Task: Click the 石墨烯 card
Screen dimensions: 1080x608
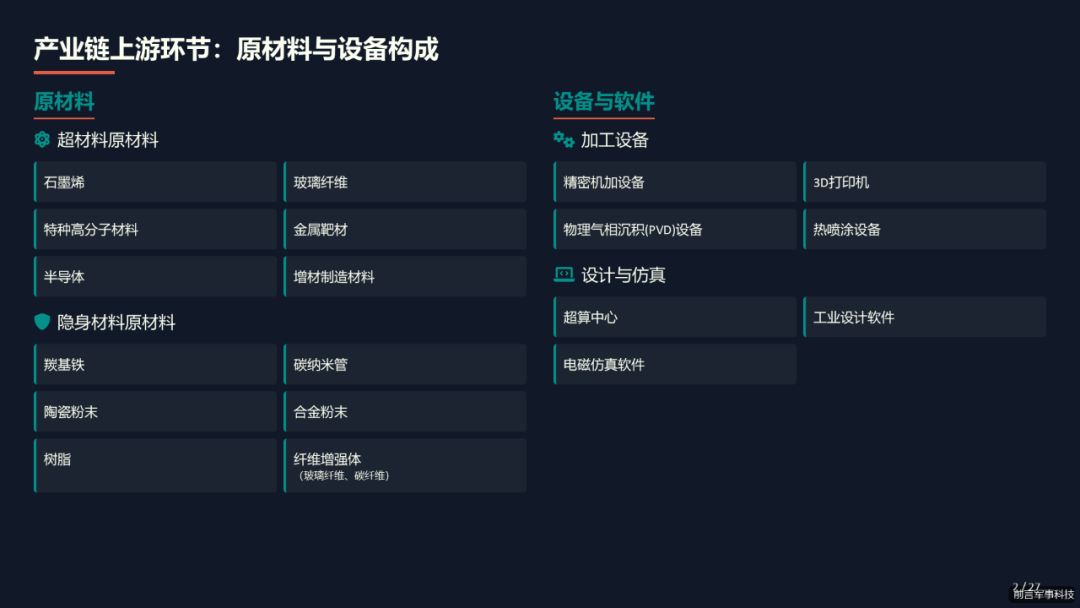Action: [155, 182]
